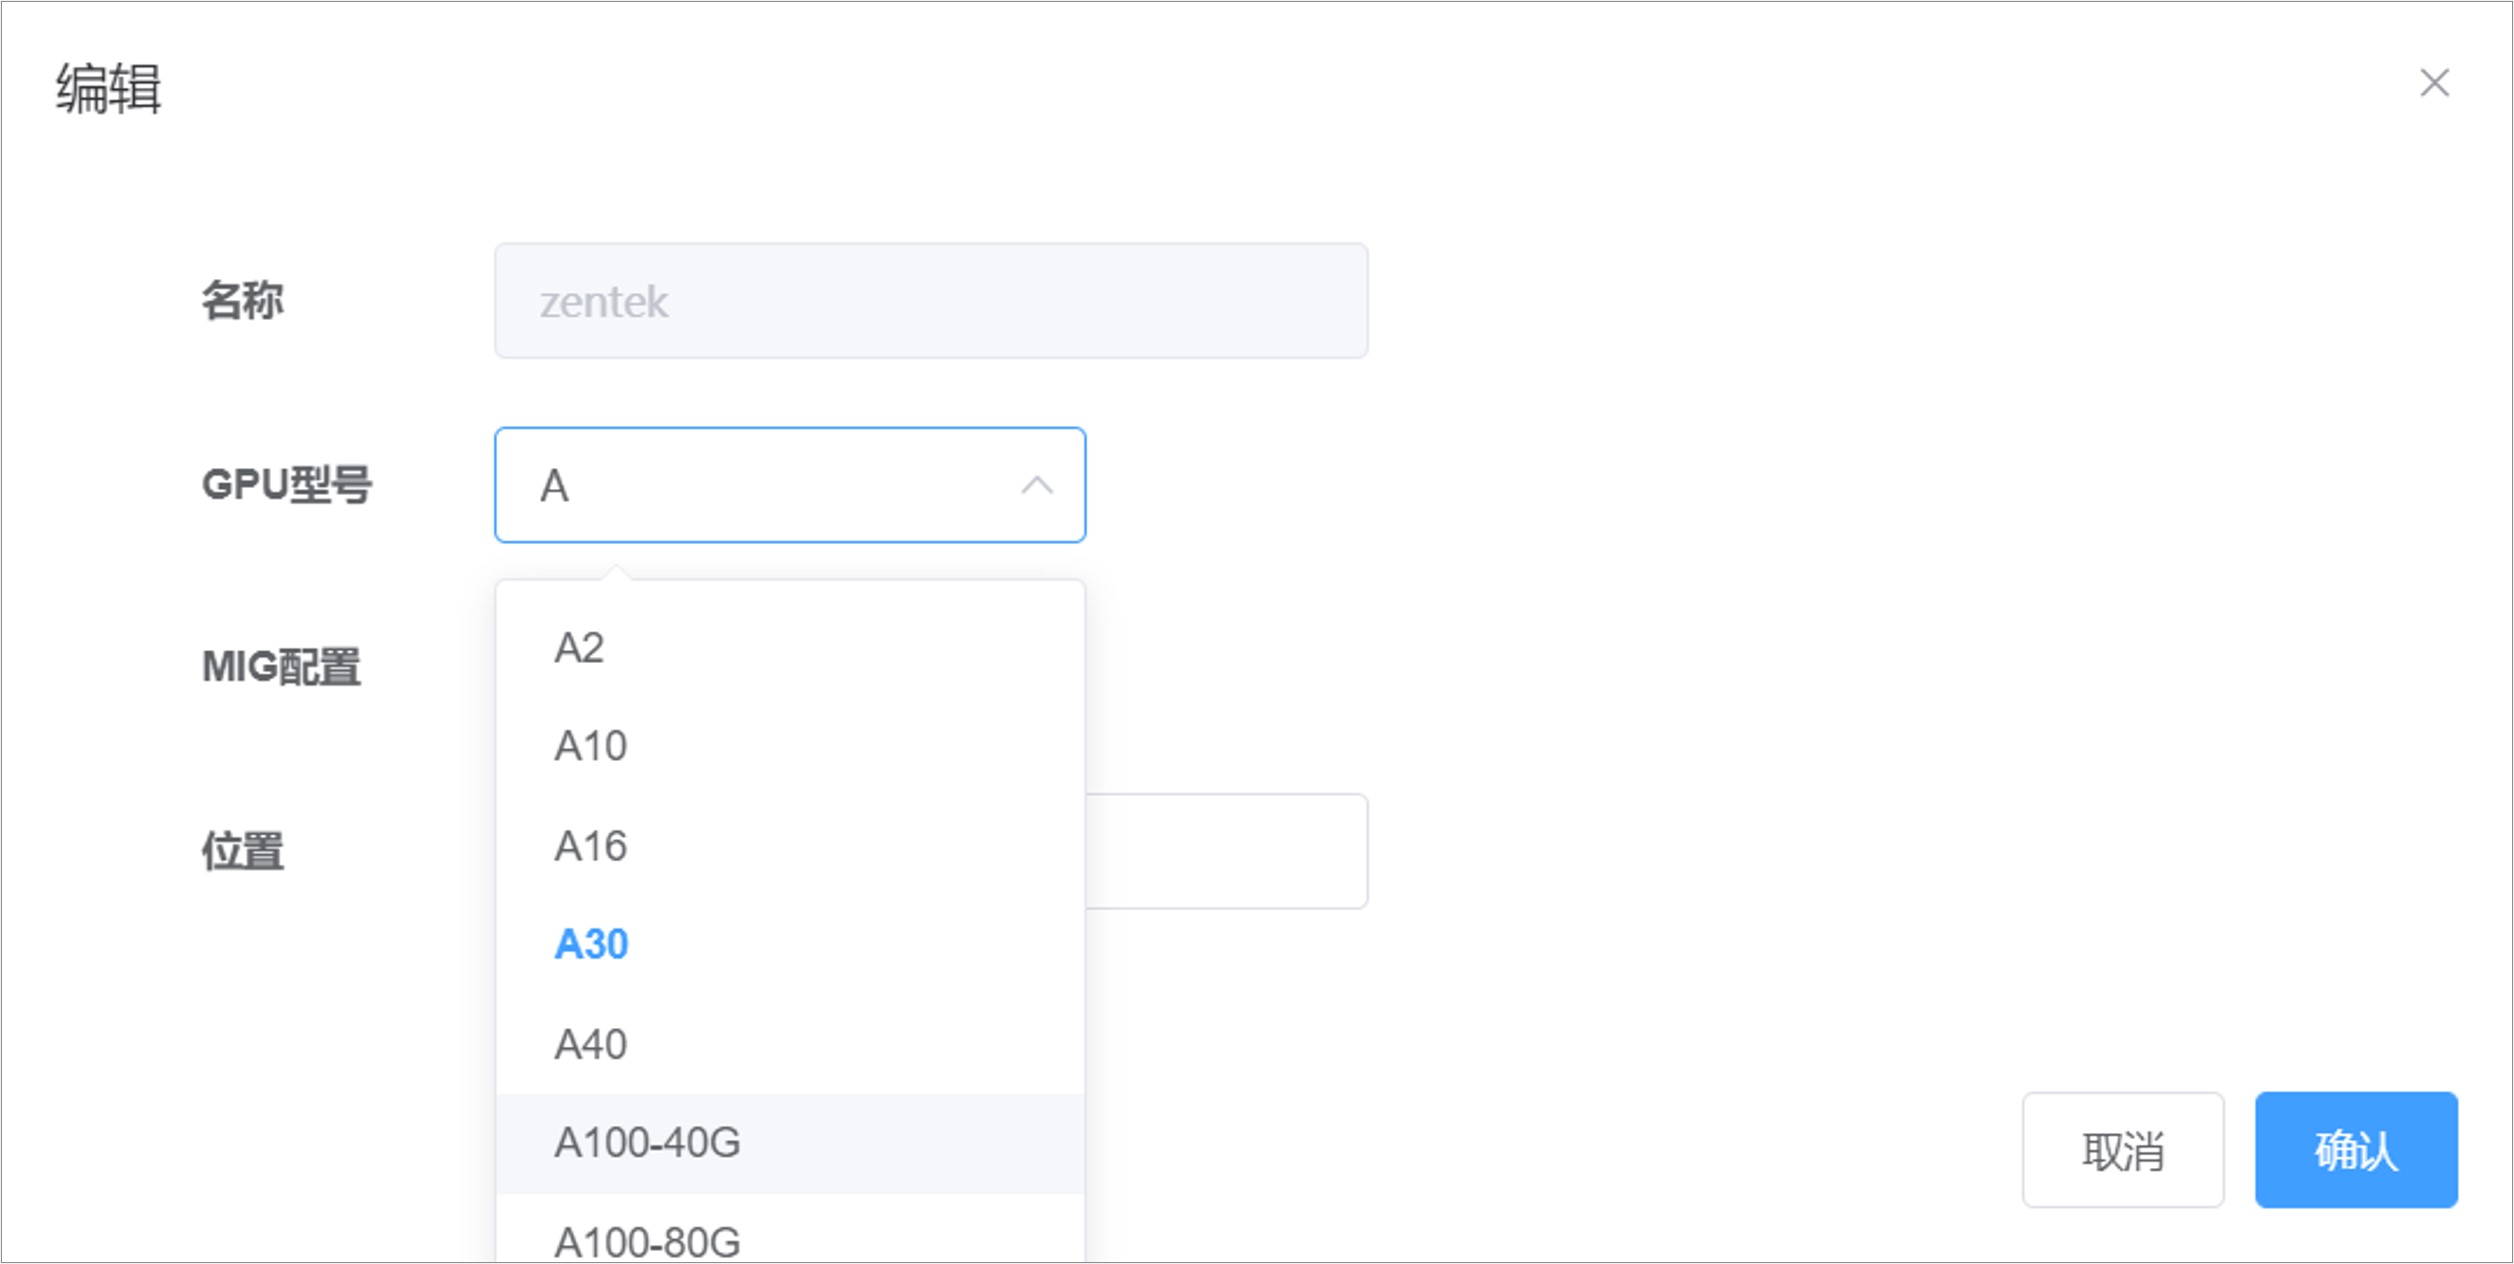
Task: Close the 编辑 dialog with X icon
Action: tap(2434, 83)
